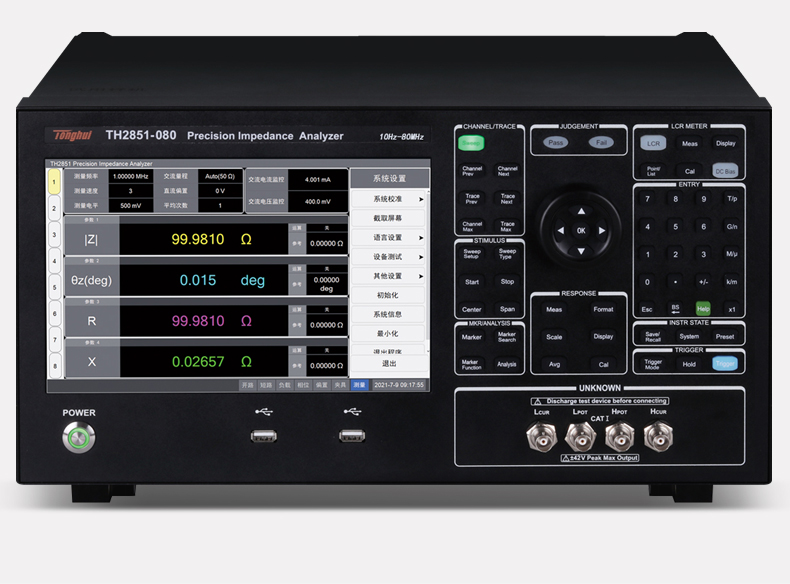Expand the 其他设置 submenu
Image resolution: width=790 pixels, height=584 pixels.
pyautogui.click(x=388, y=276)
